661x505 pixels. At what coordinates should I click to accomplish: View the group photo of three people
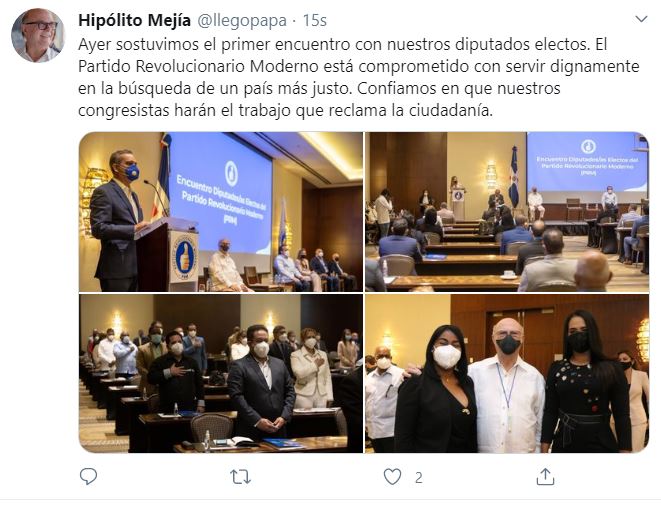click(507, 373)
